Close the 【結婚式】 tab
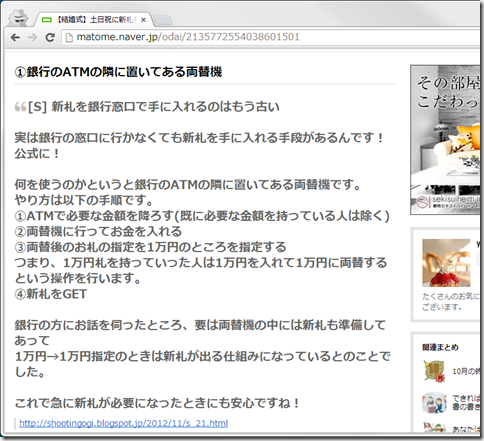The width and height of the screenshot is (484, 441). tap(143, 20)
